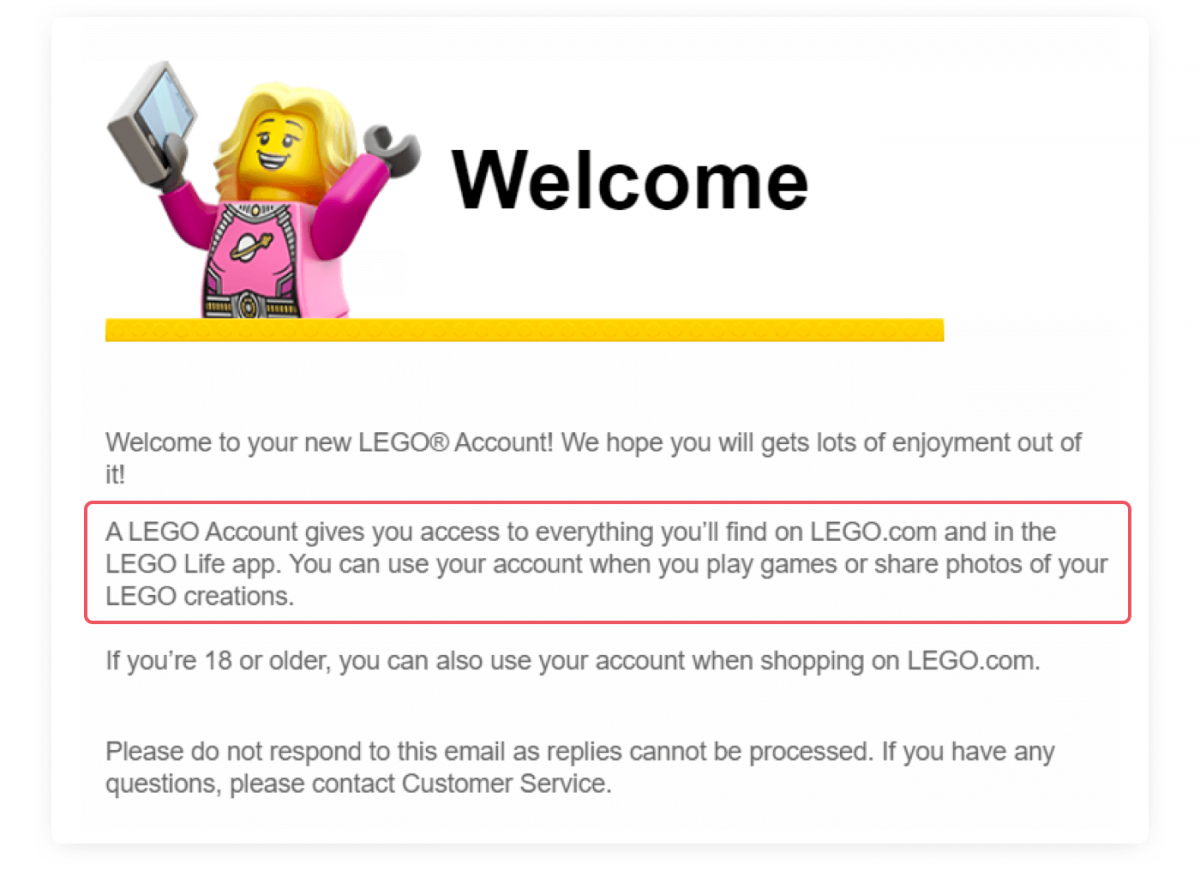Click the planet emblem on the pink torso
The height and width of the screenshot is (871, 1200).
(251, 245)
